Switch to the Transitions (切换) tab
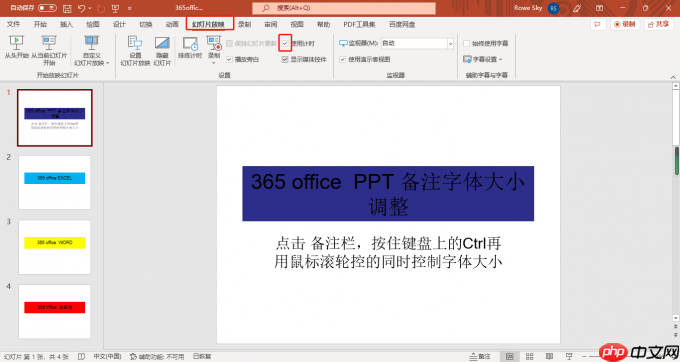The height and width of the screenshot is (362, 680). pyautogui.click(x=146, y=24)
